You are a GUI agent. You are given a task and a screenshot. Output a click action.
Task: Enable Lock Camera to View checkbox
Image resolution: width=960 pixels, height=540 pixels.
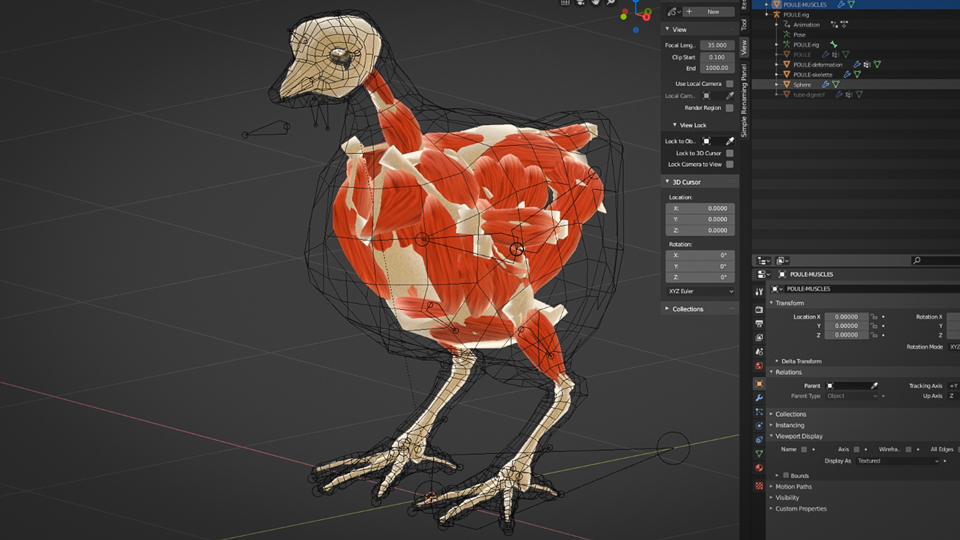pyautogui.click(x=729, y=164)
